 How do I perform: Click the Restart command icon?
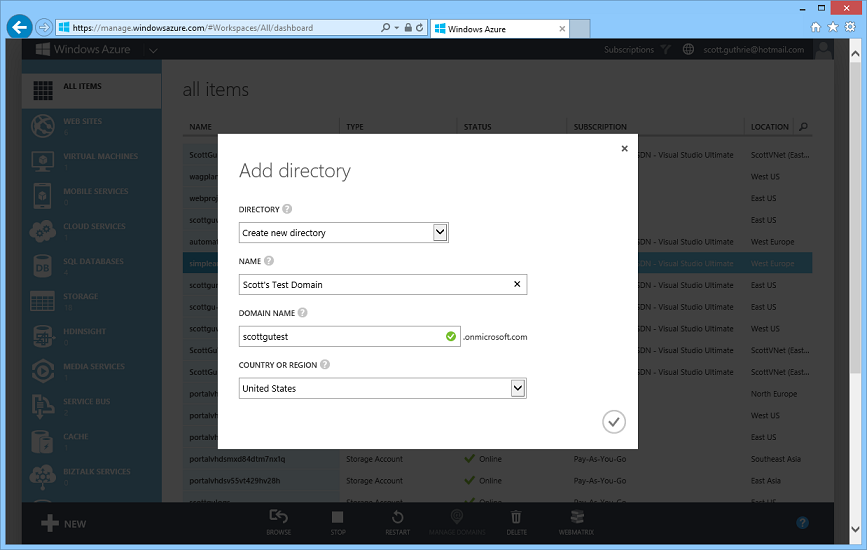(398, 517)
